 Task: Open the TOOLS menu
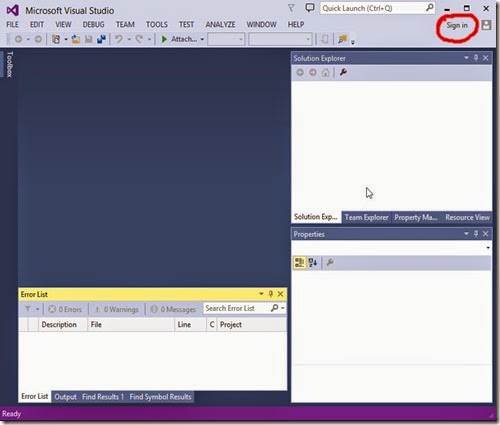[x=157, y=25]
